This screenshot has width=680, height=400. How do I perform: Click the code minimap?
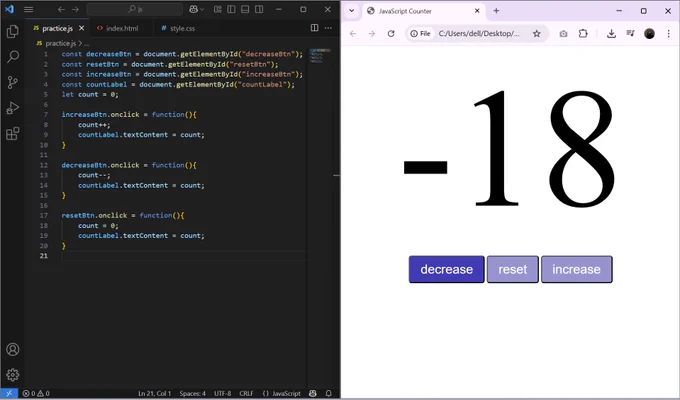click(320, 56)
